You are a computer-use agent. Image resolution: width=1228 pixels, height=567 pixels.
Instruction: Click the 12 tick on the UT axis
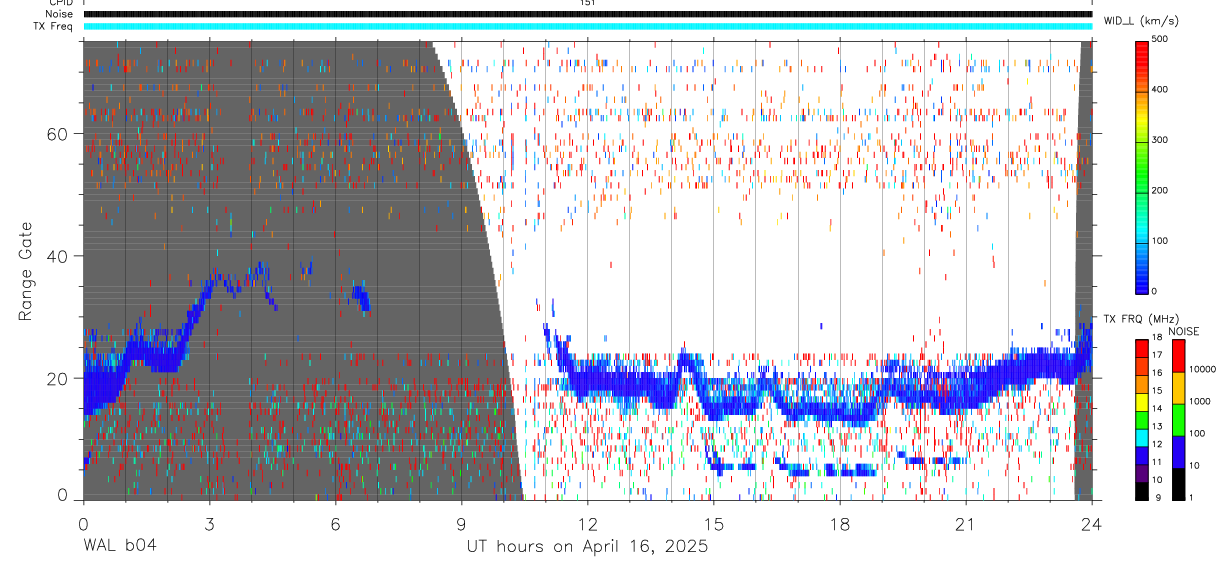pyautogui.click(x=587, y=524)
